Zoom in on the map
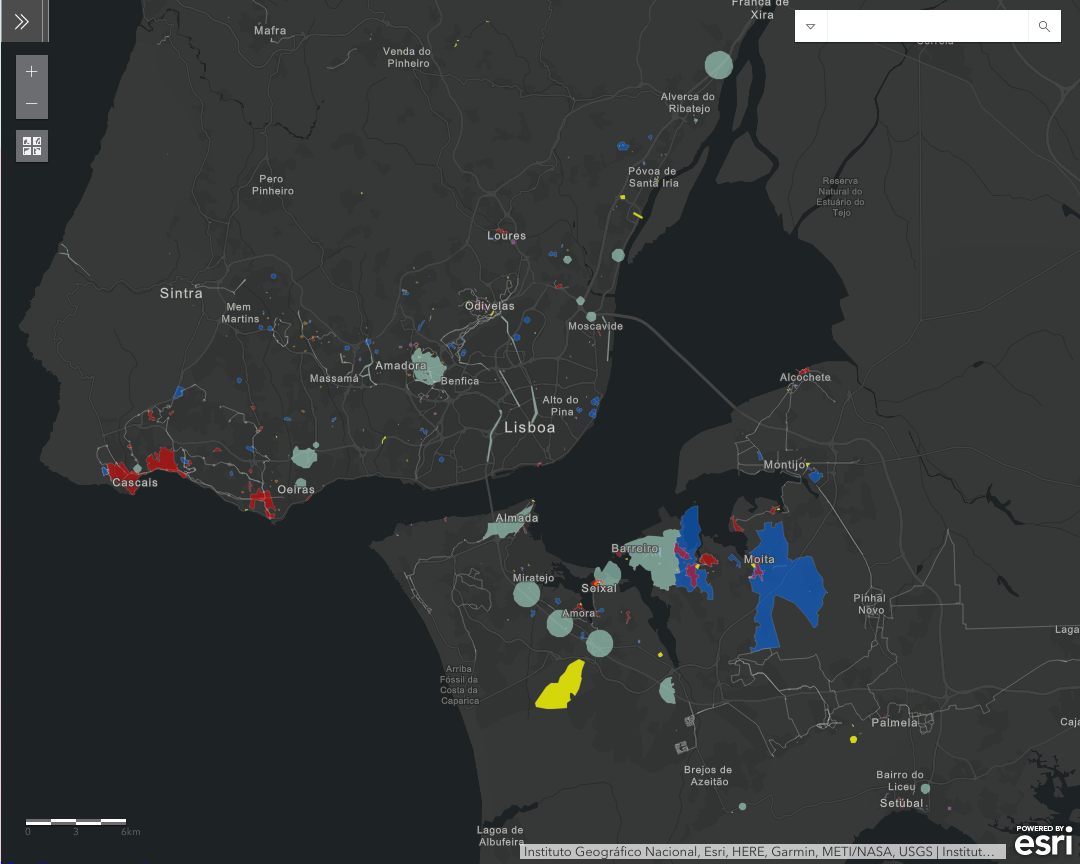Viewport: 1080px width, 864px height. [32, 72]
